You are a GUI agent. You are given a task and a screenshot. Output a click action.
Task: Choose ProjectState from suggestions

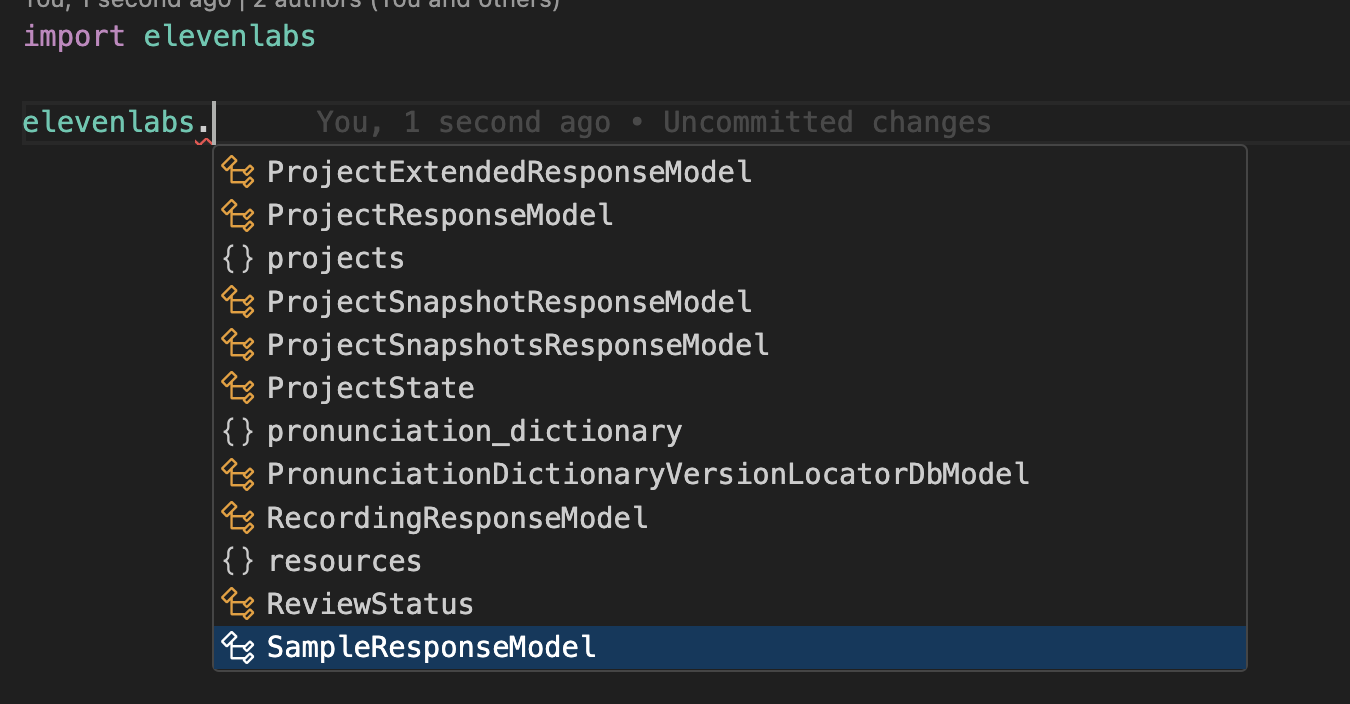371,388
